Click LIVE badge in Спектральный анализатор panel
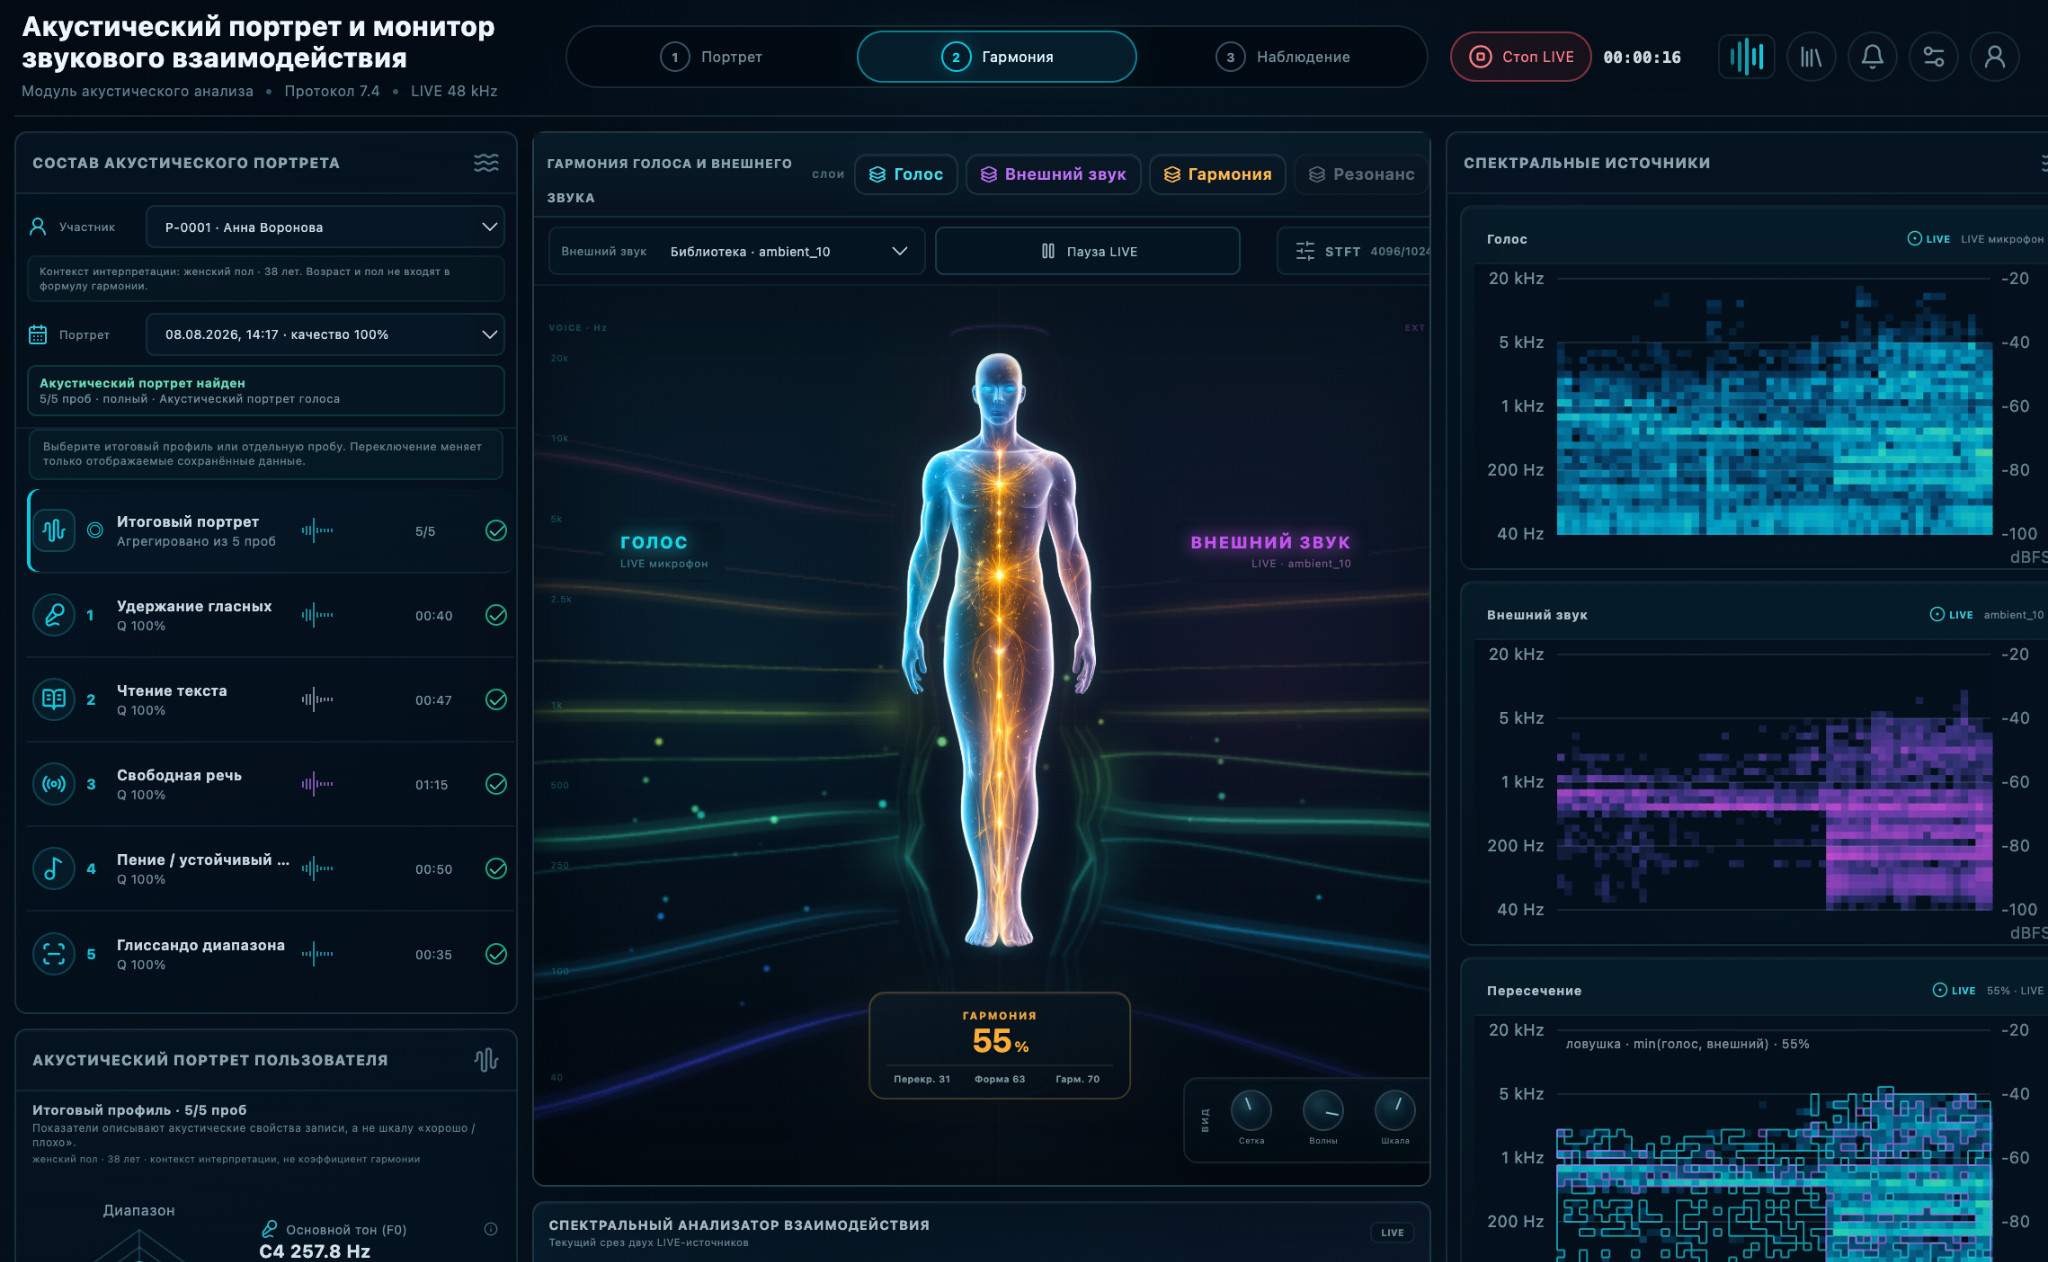 pyautogui.click(x=1392, y=1233)
